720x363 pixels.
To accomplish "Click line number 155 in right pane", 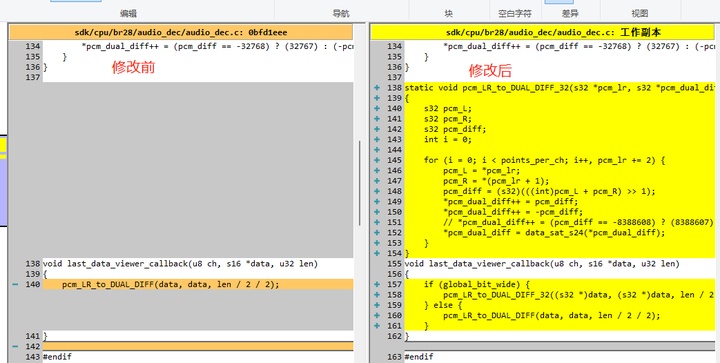I will click(x=394, y=264).
